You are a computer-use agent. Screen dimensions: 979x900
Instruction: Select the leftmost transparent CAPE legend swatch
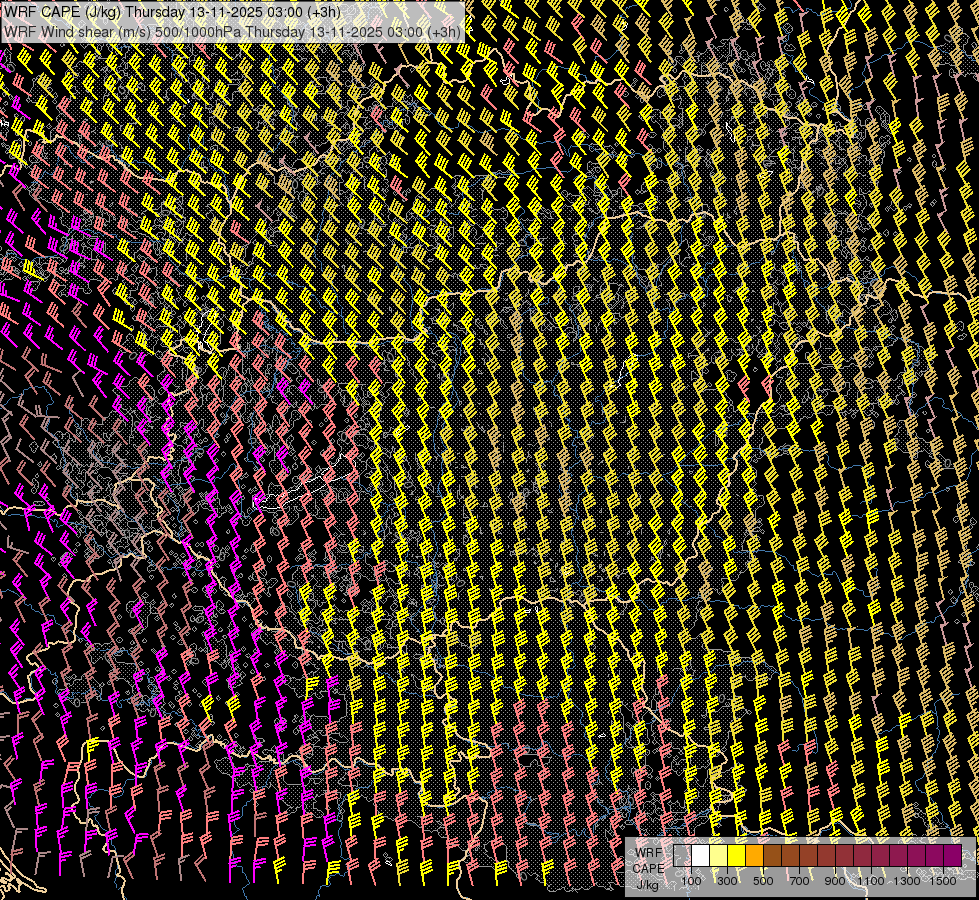click(682, 856)
